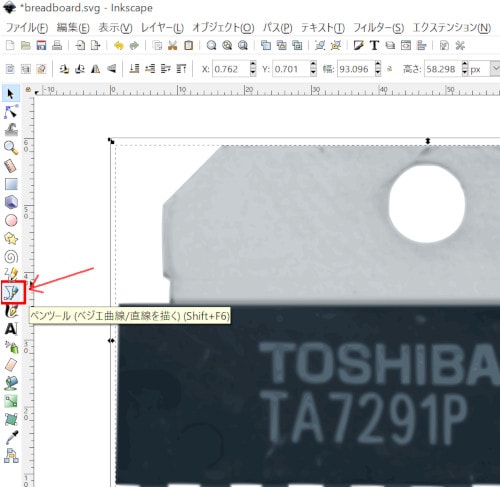Viewport: 500px width, 487px height.
Task: Click the Print icon
Action: click(x=57, y=45)
